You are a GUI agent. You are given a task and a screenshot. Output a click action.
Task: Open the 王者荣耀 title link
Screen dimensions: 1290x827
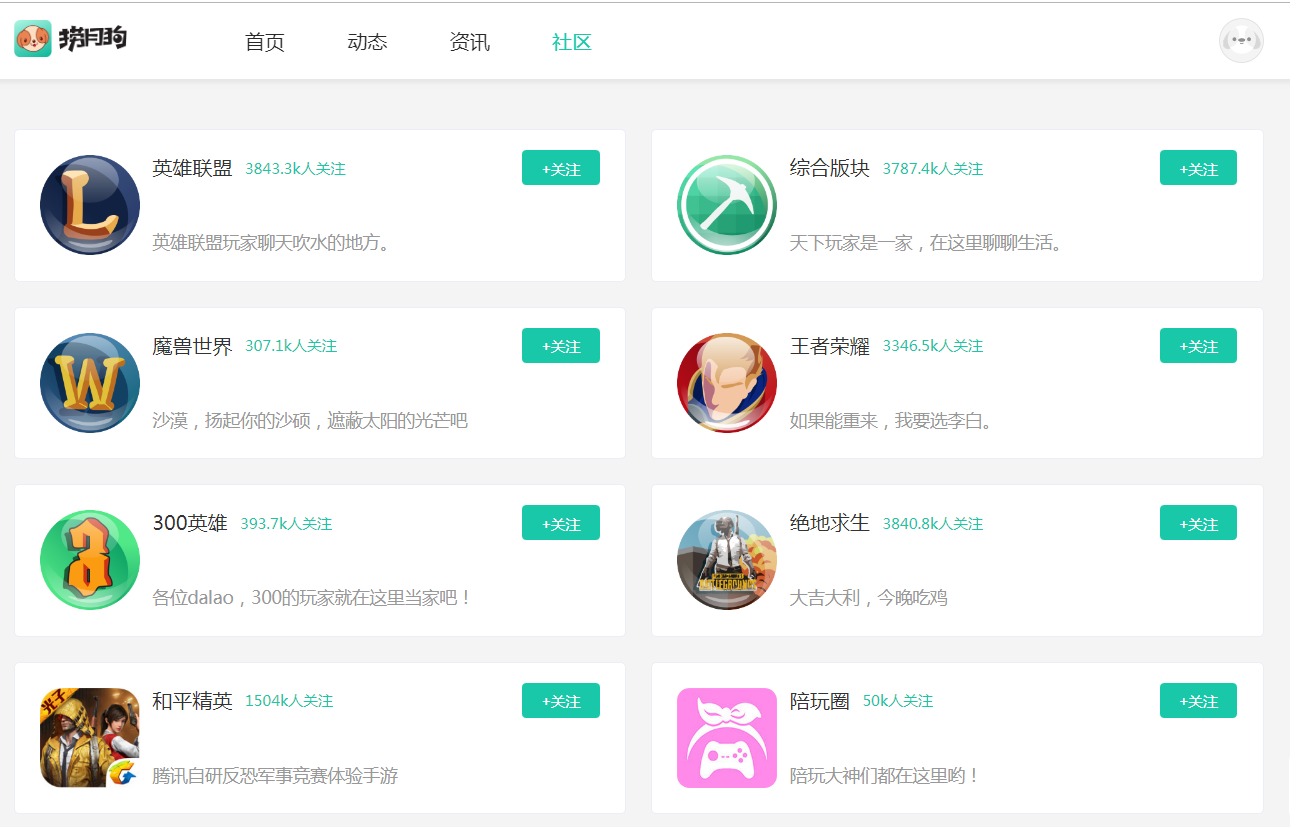tap(830, 346)
